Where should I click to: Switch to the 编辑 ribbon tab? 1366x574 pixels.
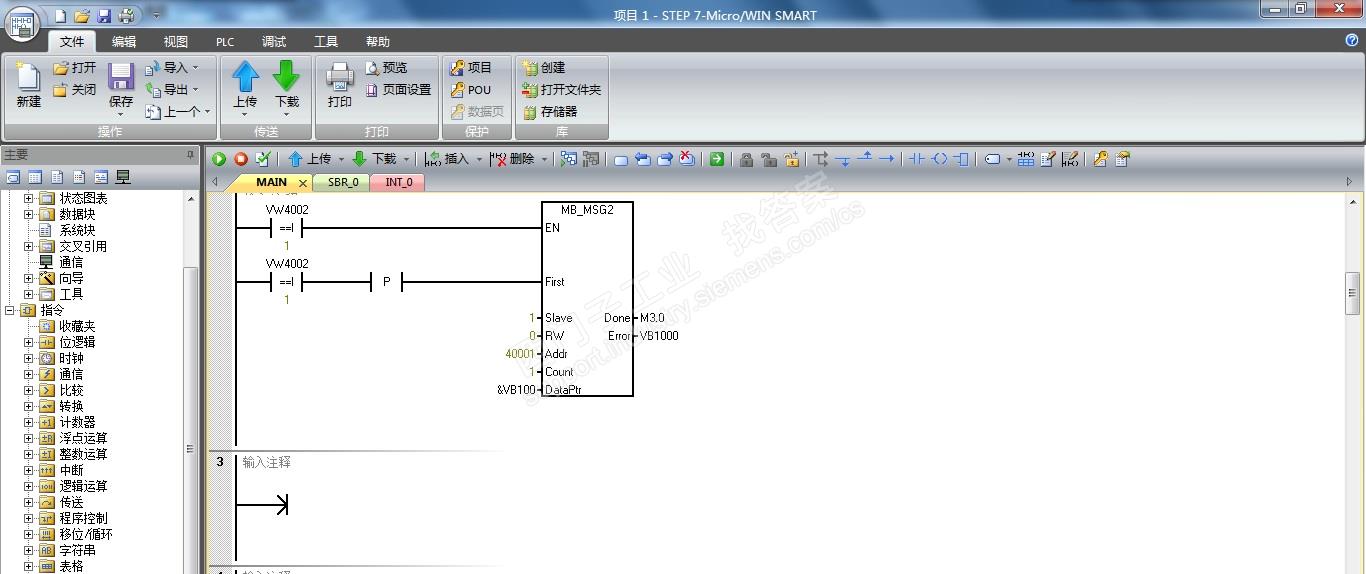124,41
